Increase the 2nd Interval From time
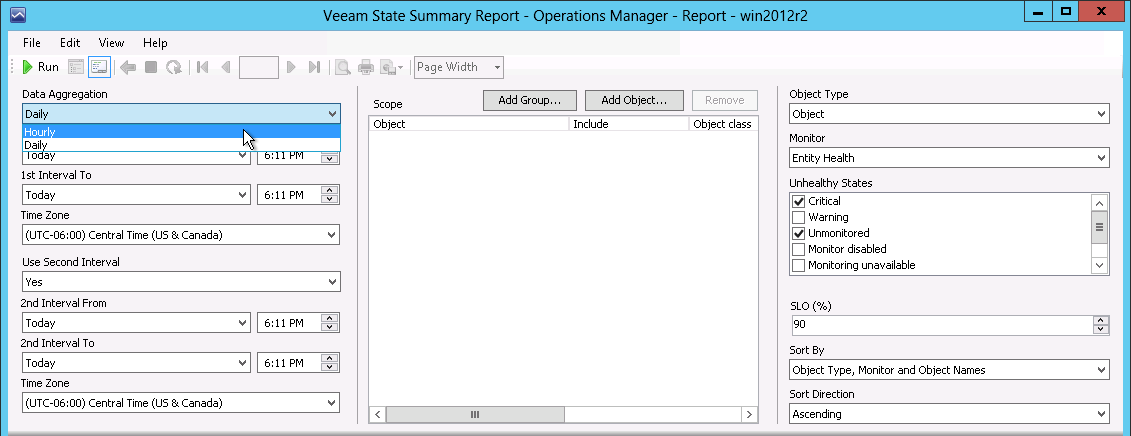The width and height of the screenshot is (1131, 436). pos(330,318)
